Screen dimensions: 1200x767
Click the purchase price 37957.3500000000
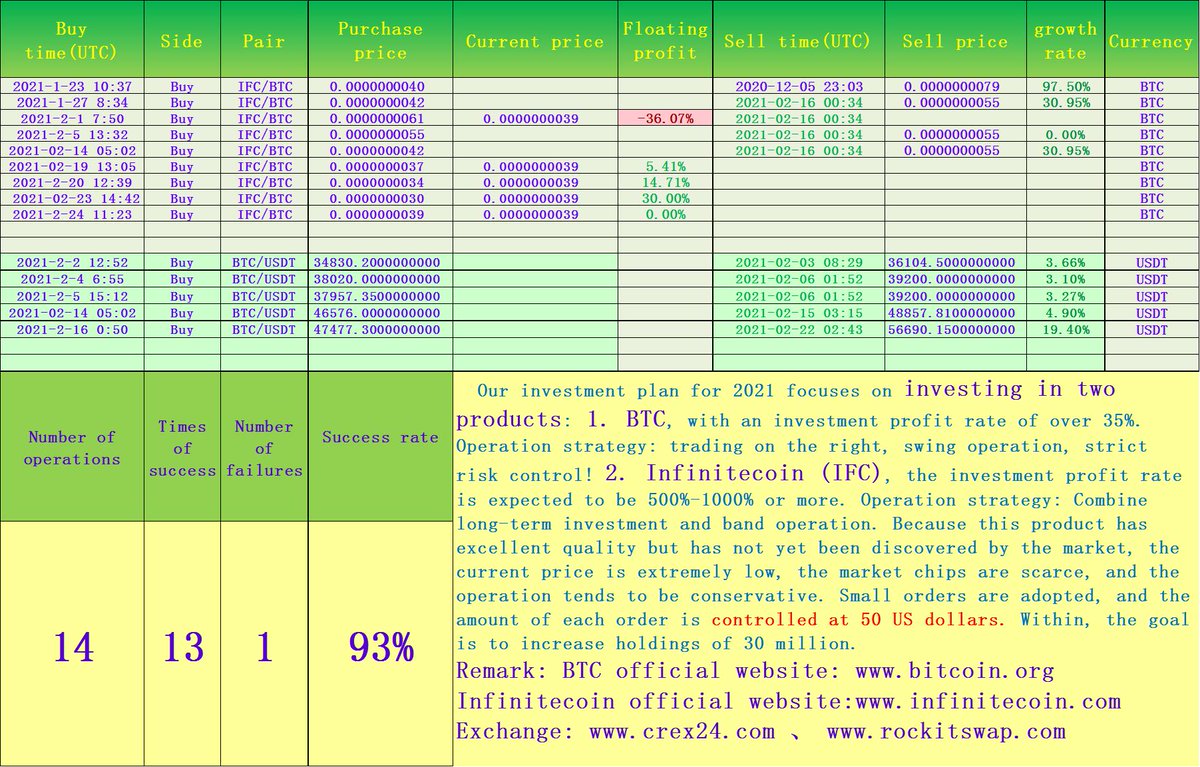(x=380, y=296)
